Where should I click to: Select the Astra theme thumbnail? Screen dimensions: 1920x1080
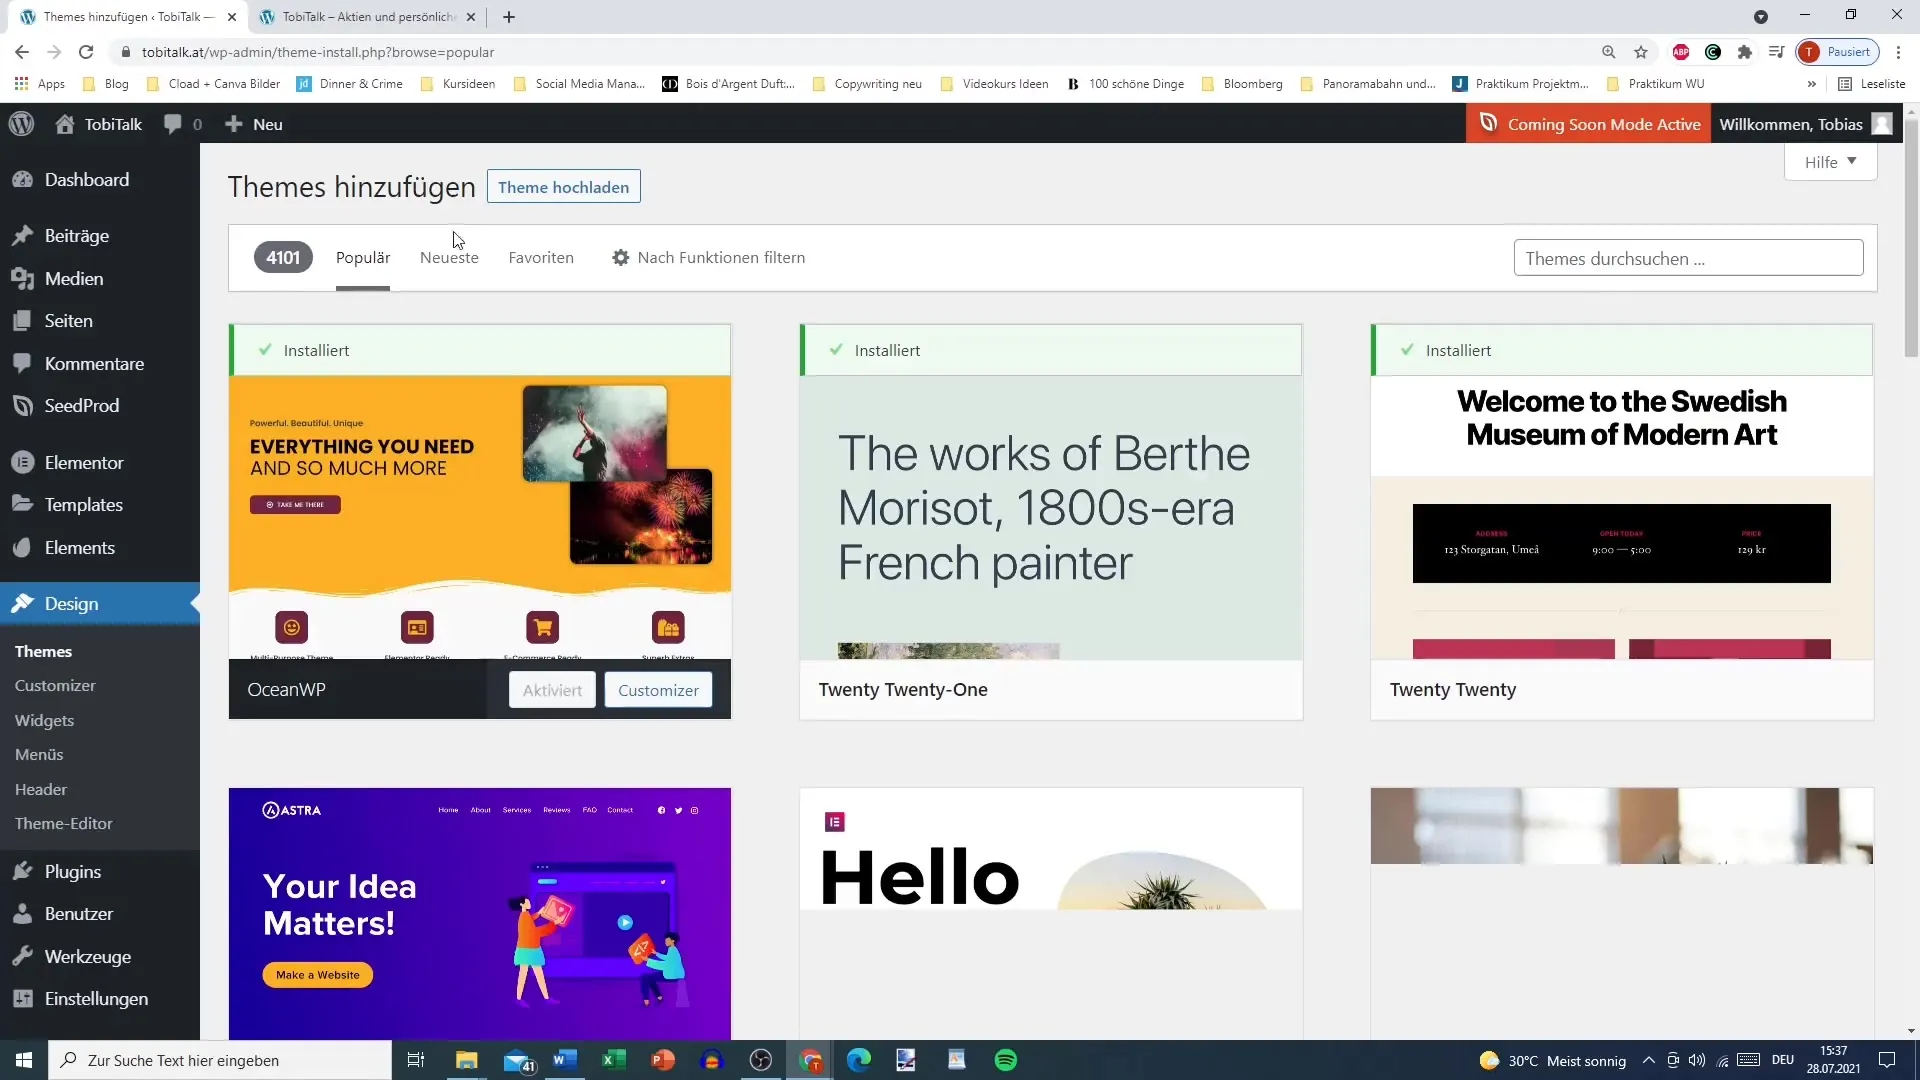tap(479, 912)
